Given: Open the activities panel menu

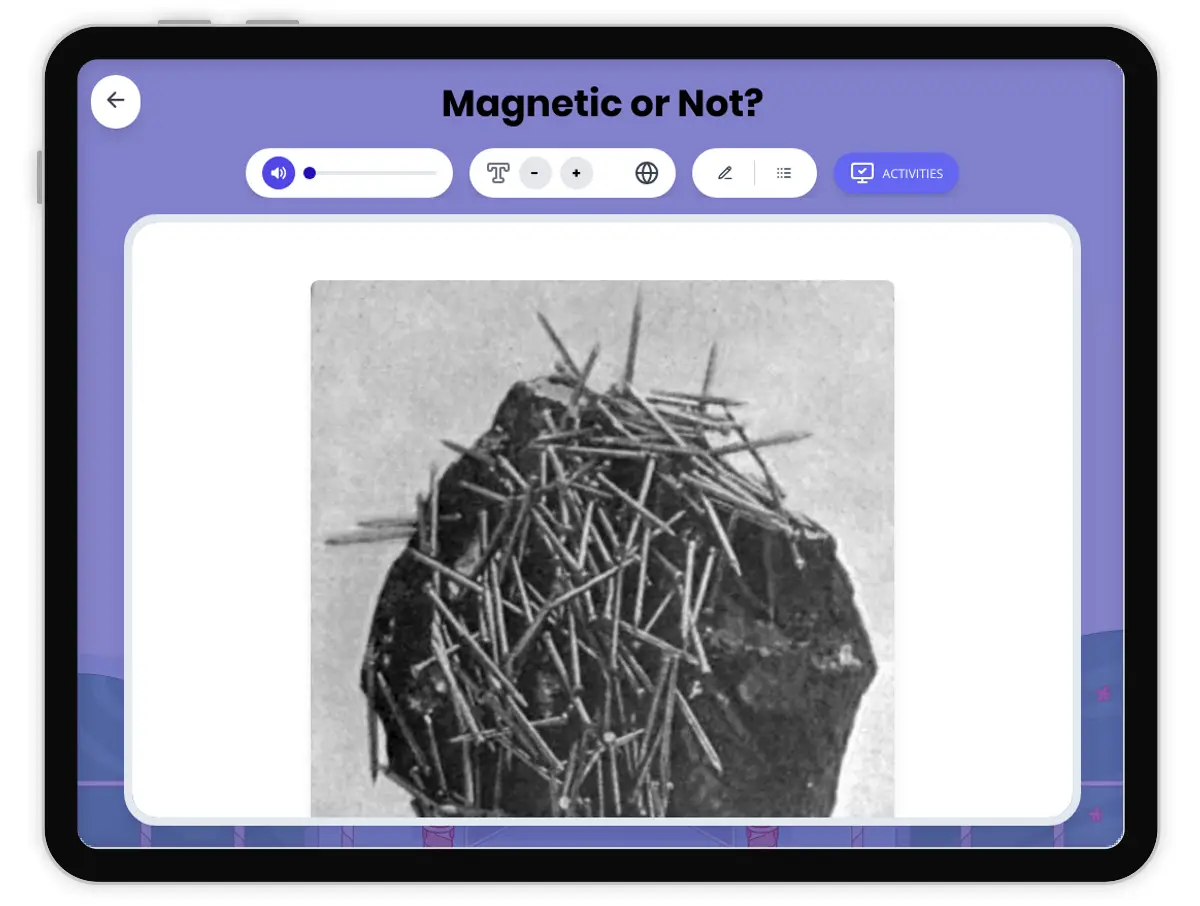Looking at the screenshot, I should [x=896, y=173].
